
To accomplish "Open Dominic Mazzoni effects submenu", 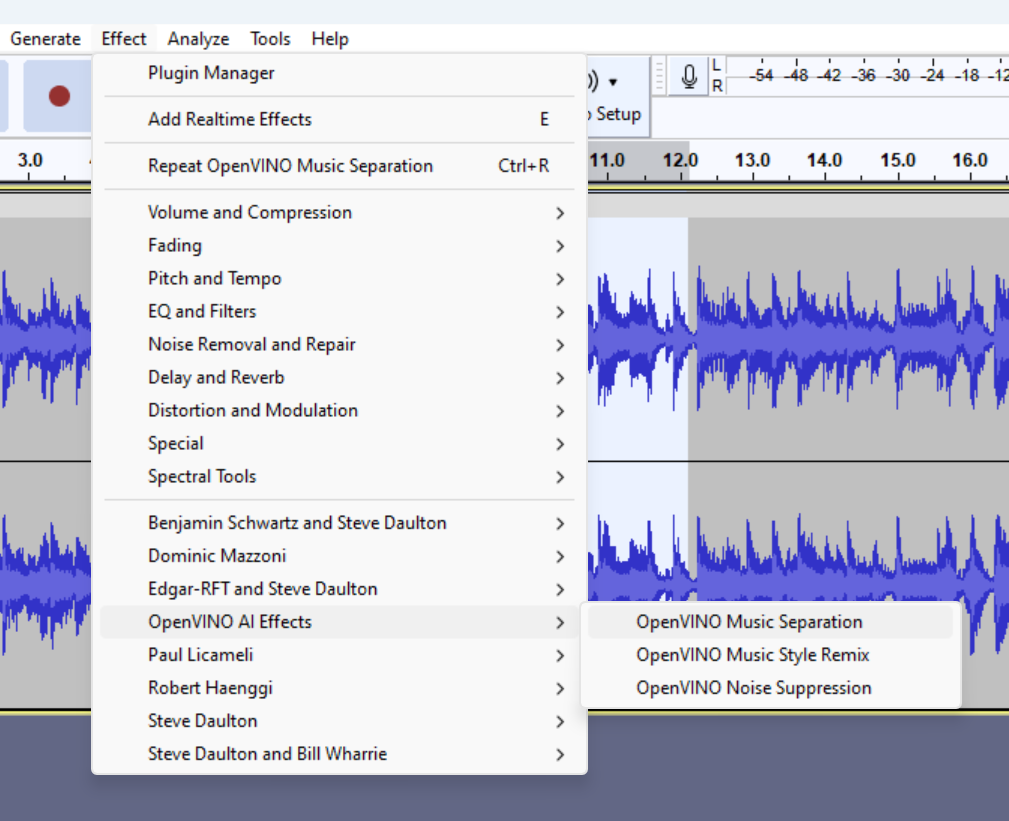I will click(x=339, y=556).
